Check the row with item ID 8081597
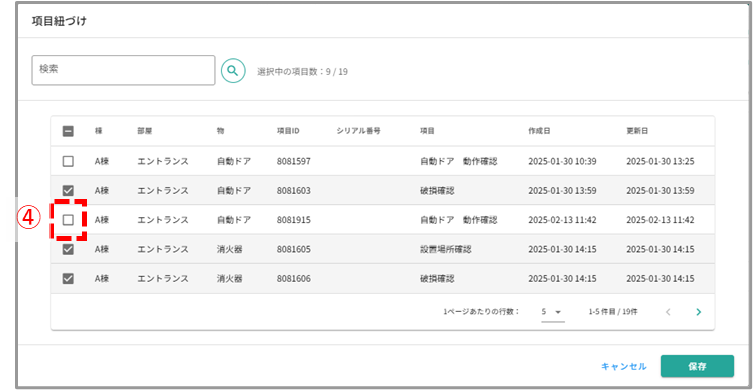 pyautogui.click(x=68, y=161)
